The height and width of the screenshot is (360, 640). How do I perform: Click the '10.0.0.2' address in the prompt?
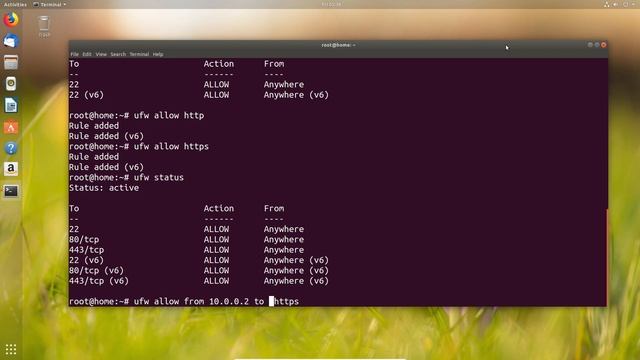pos(229,302)
